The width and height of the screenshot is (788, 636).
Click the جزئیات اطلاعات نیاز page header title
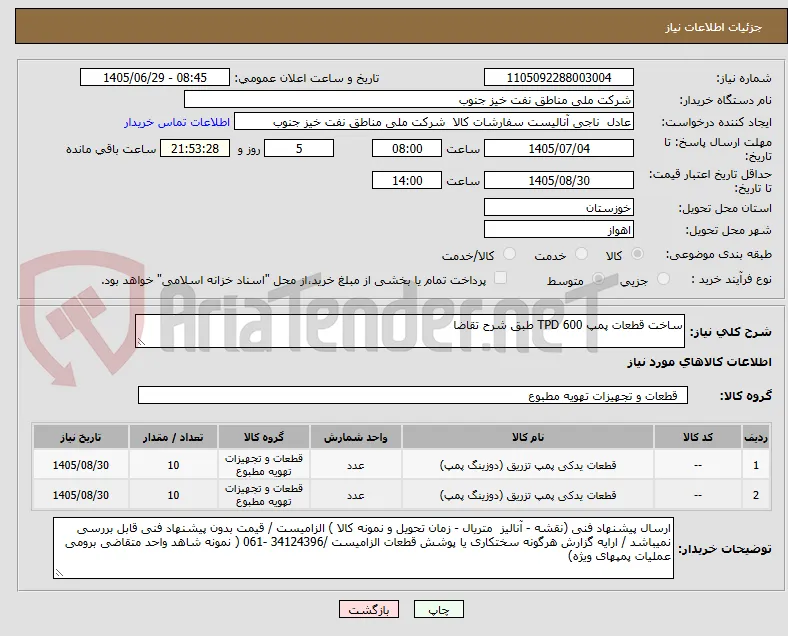(714, 27)
